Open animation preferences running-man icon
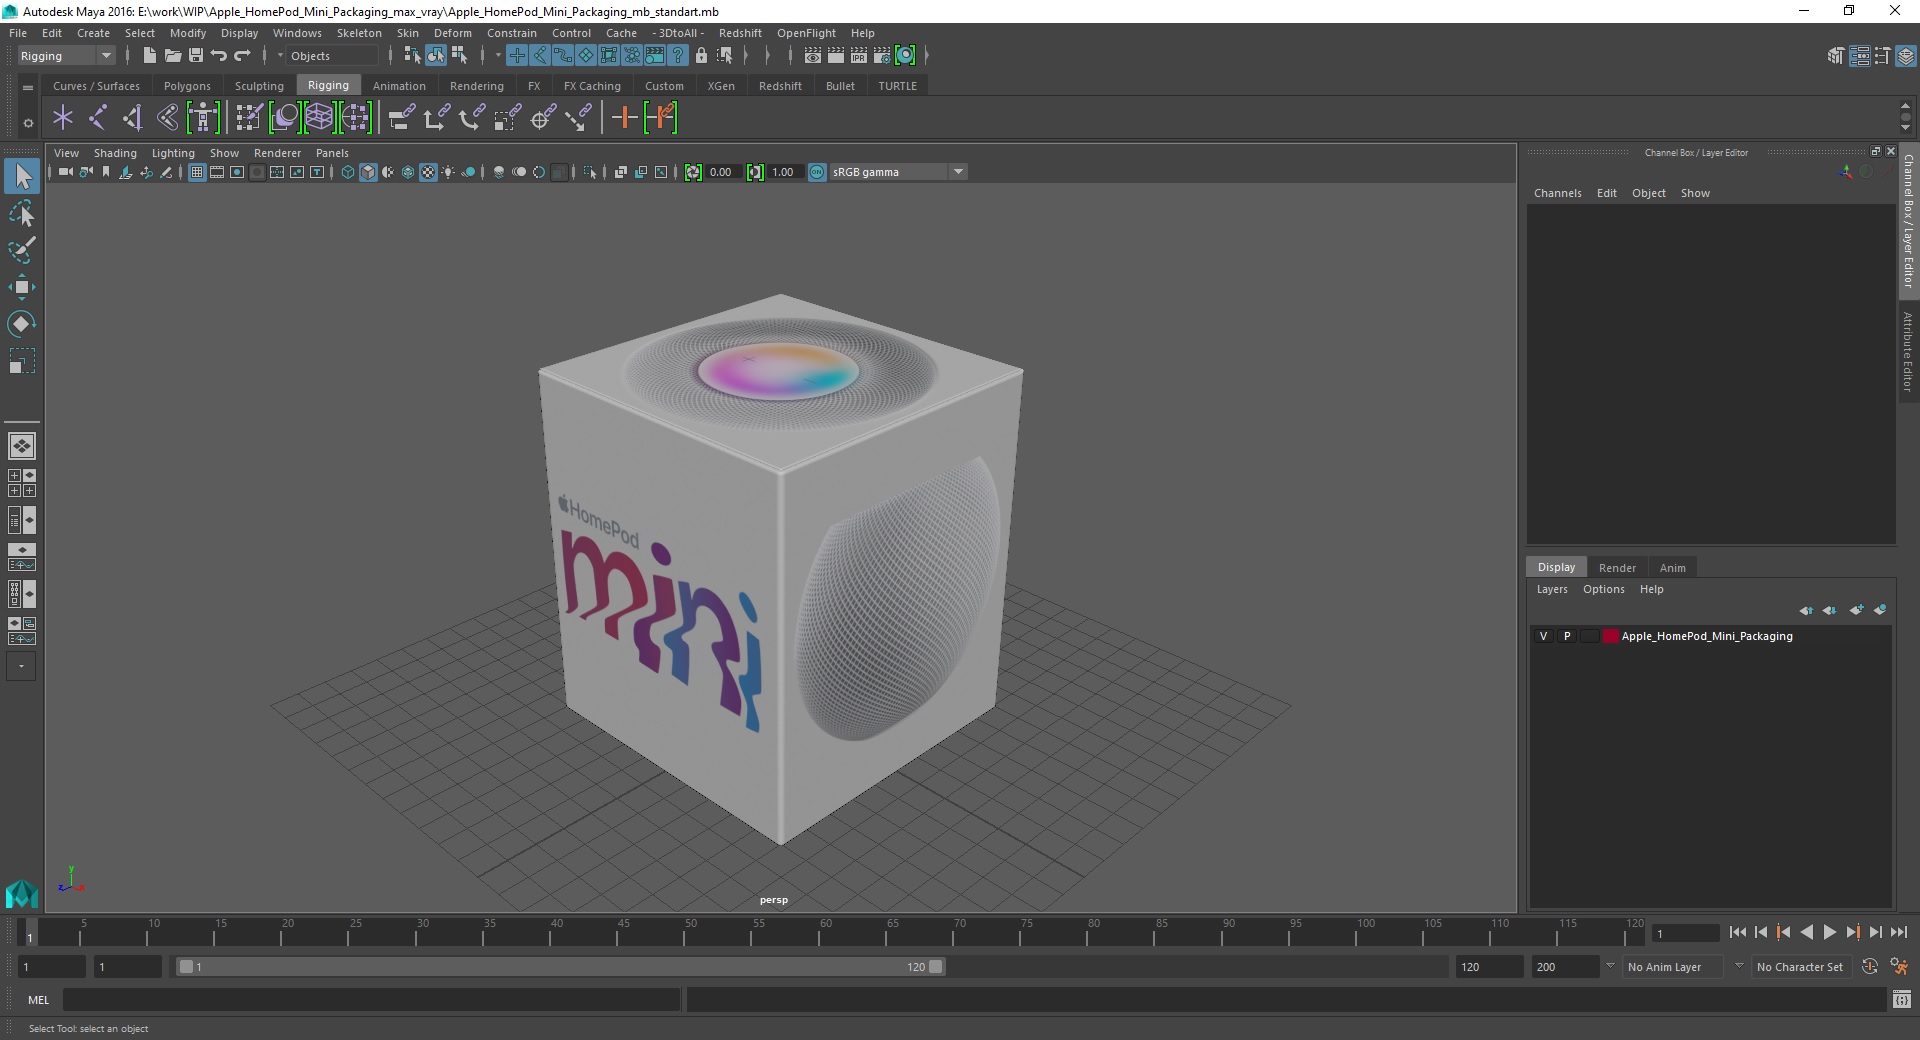The width and height of the screenshot is (1920, 1040). 1899,967
